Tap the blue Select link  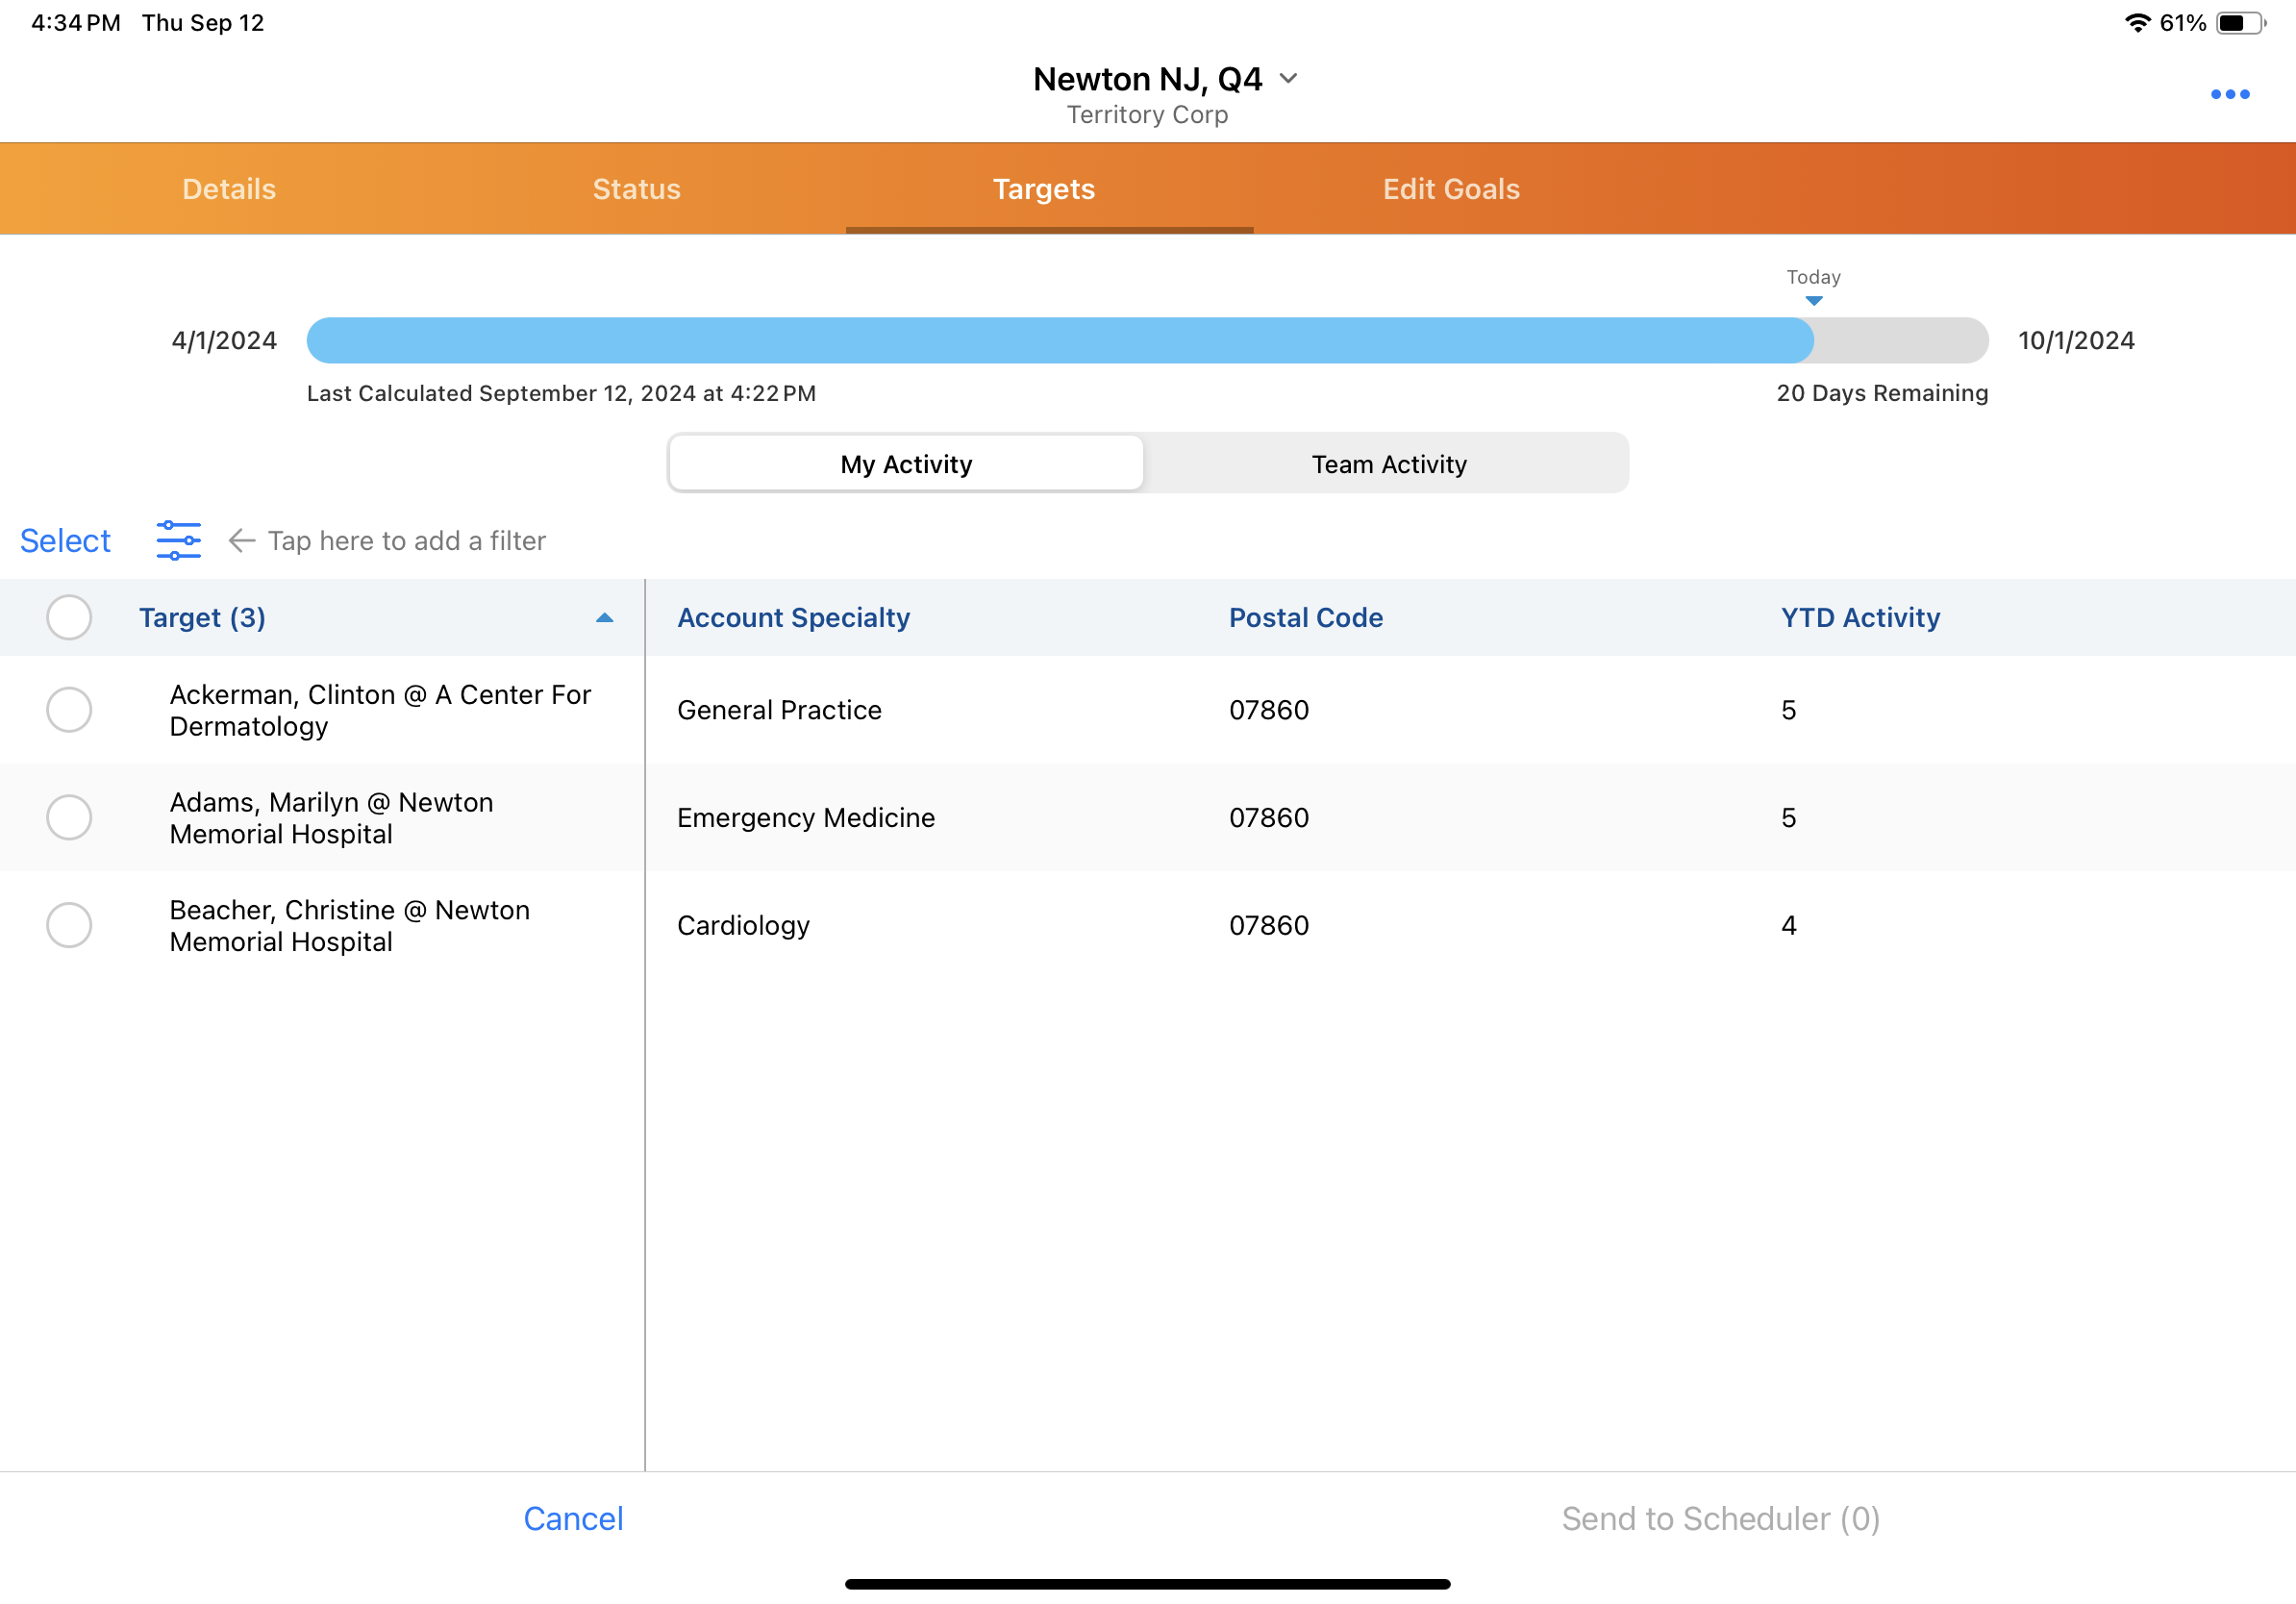65,540
